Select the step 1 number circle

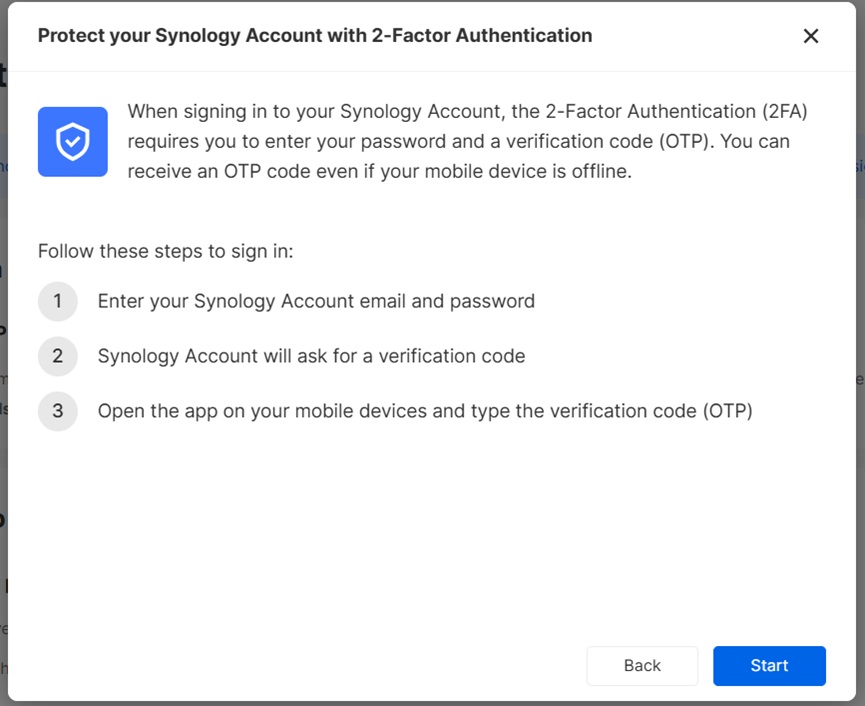coord(58,301)
